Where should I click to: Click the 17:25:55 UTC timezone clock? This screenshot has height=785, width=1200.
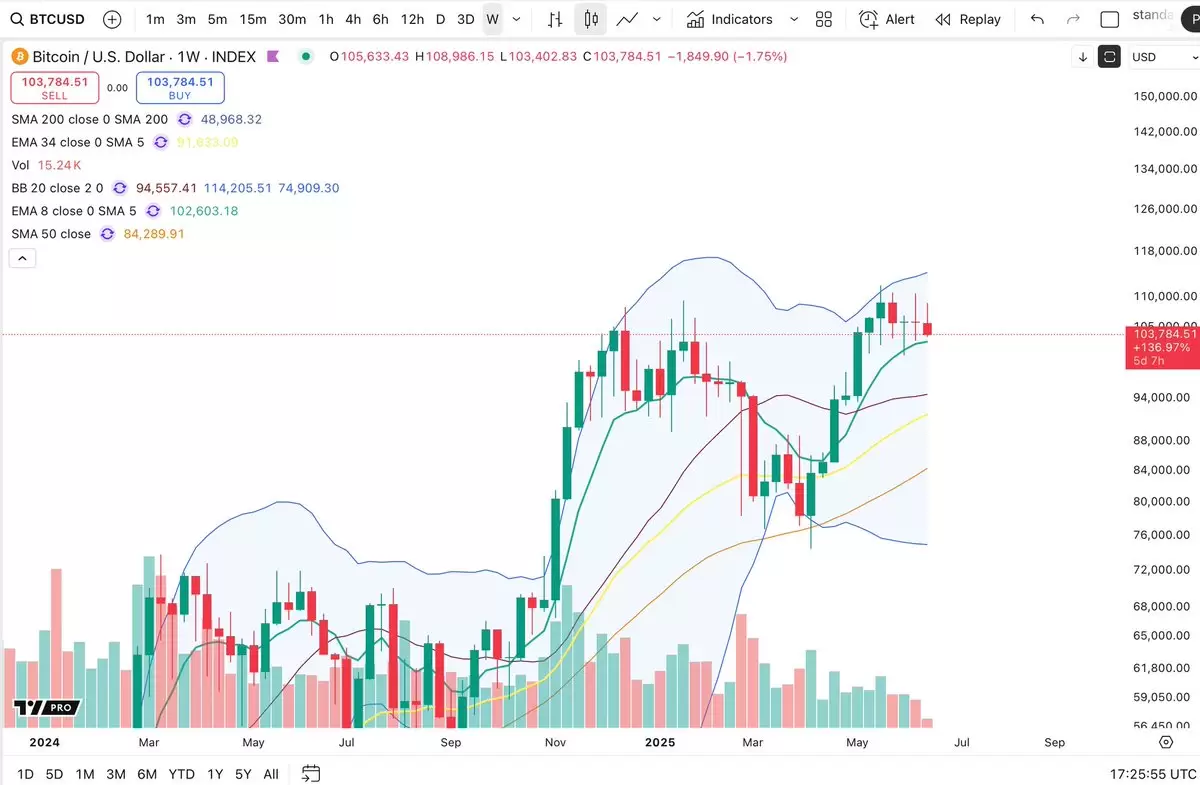click(x=1153, y=774)
